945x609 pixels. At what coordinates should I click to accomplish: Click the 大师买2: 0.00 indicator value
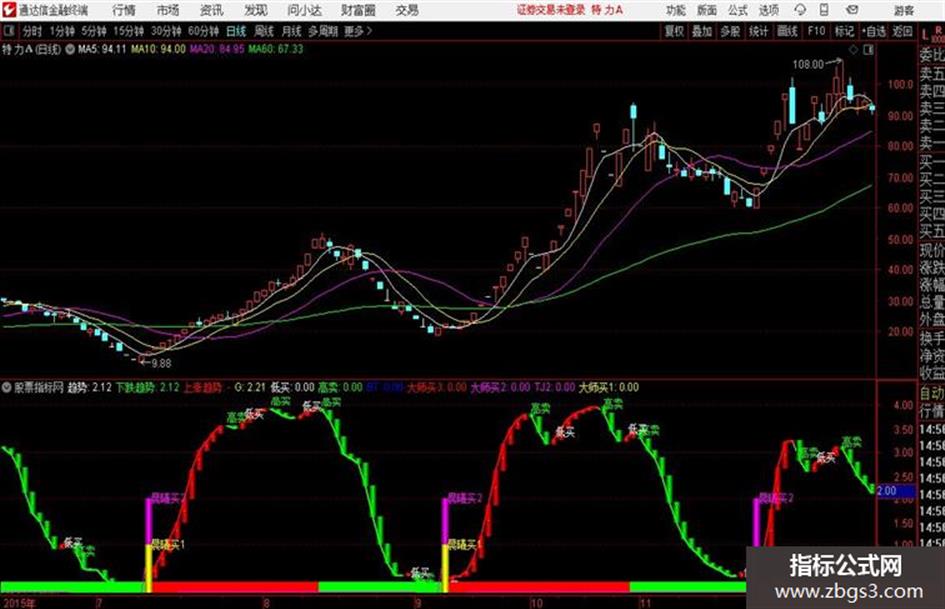pyautogui.click(x=500, y=387)
